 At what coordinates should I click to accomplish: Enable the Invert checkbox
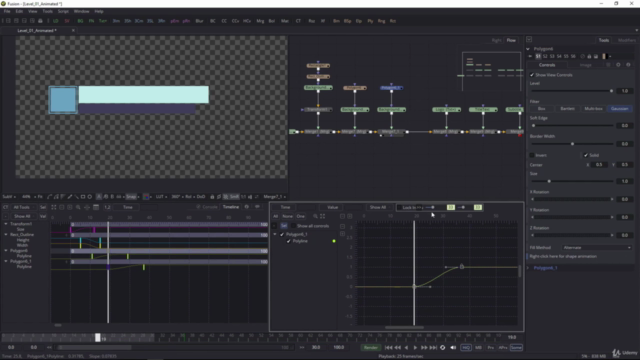pyautogui.click(x=532, y=155)
